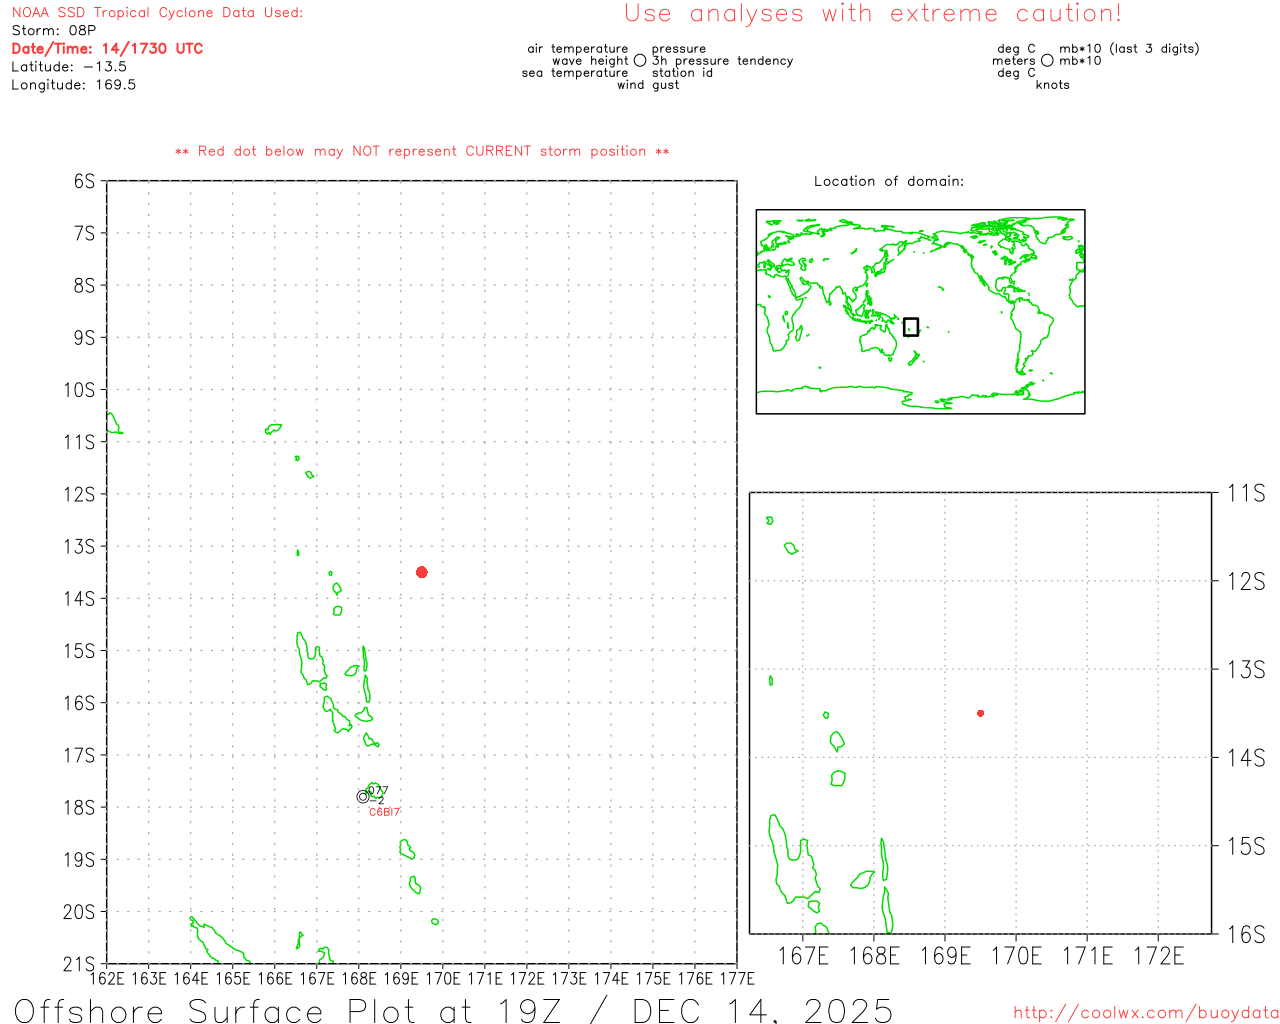1280x1024 pixels.
Task: Click the '6S' latitude label on the main map
Action: pos(84,181)
